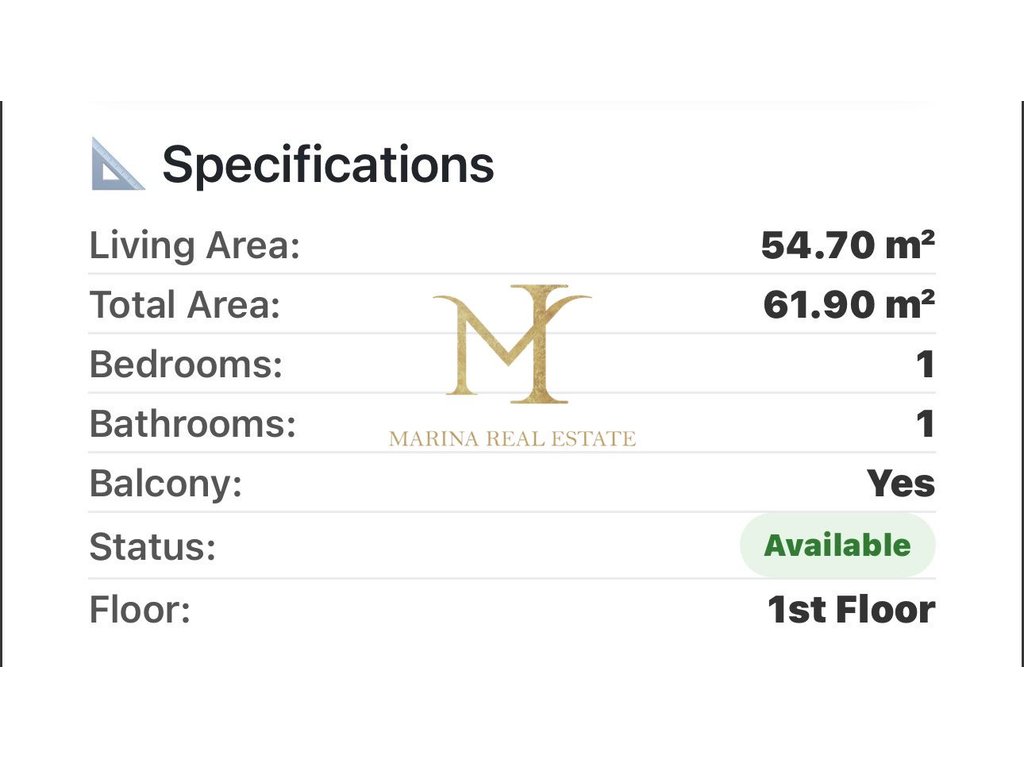The height and width of the screenshot is (768, 1024).
Task: Select the 61.90 m² total area value
Action: (849, 305)
